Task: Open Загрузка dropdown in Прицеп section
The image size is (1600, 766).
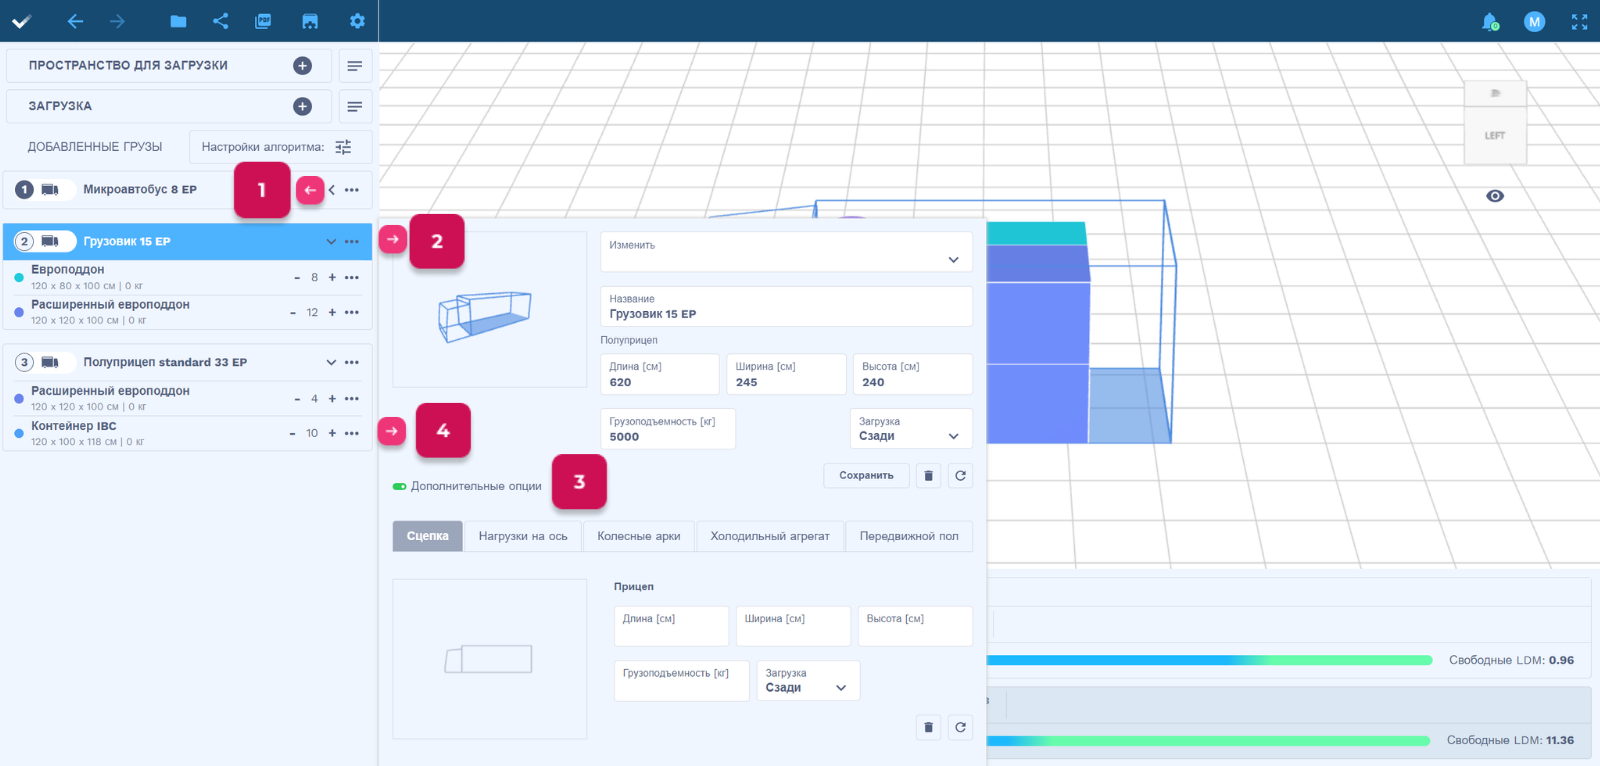Action: click(806, 681)
